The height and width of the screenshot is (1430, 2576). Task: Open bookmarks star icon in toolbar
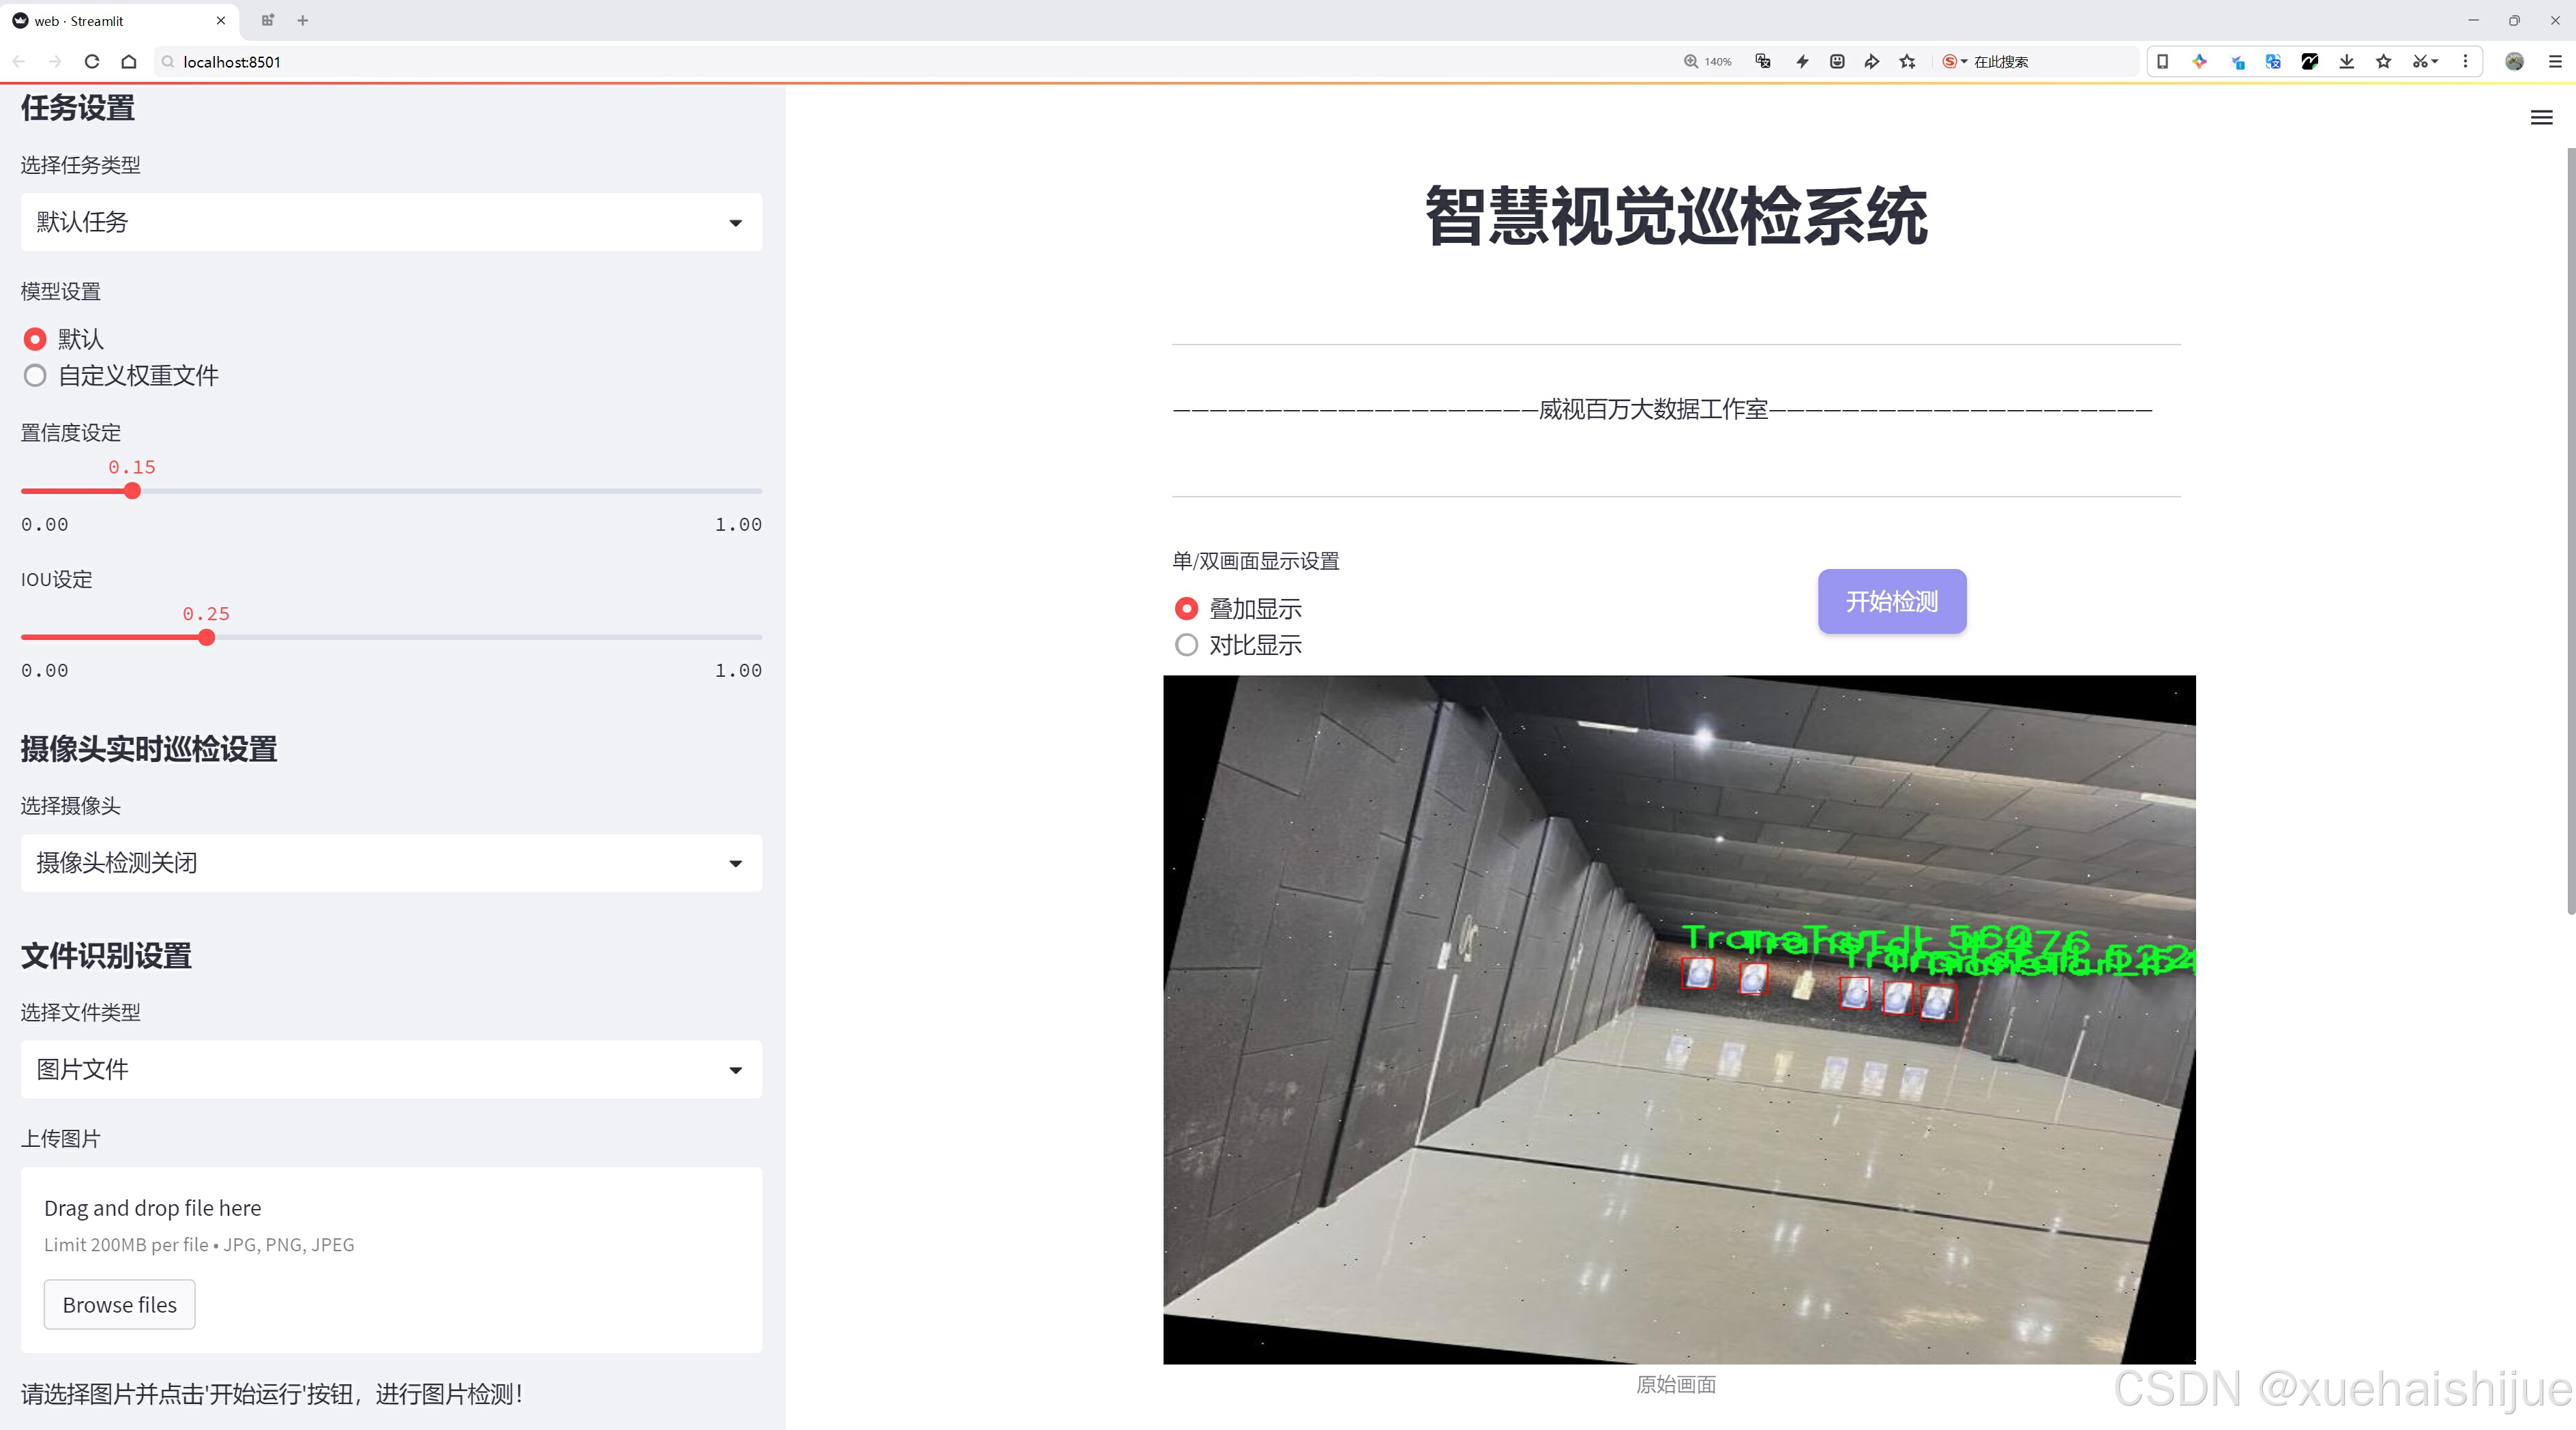point(2384,61)
